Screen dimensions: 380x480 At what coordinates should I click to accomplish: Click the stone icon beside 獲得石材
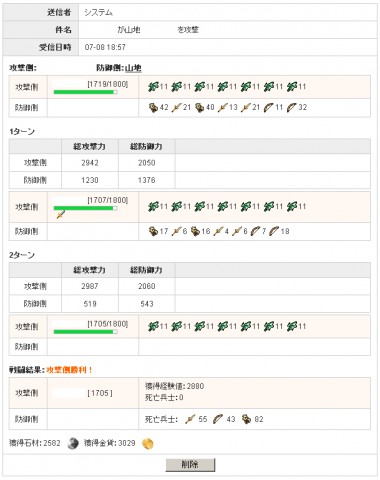click(73, 443)
